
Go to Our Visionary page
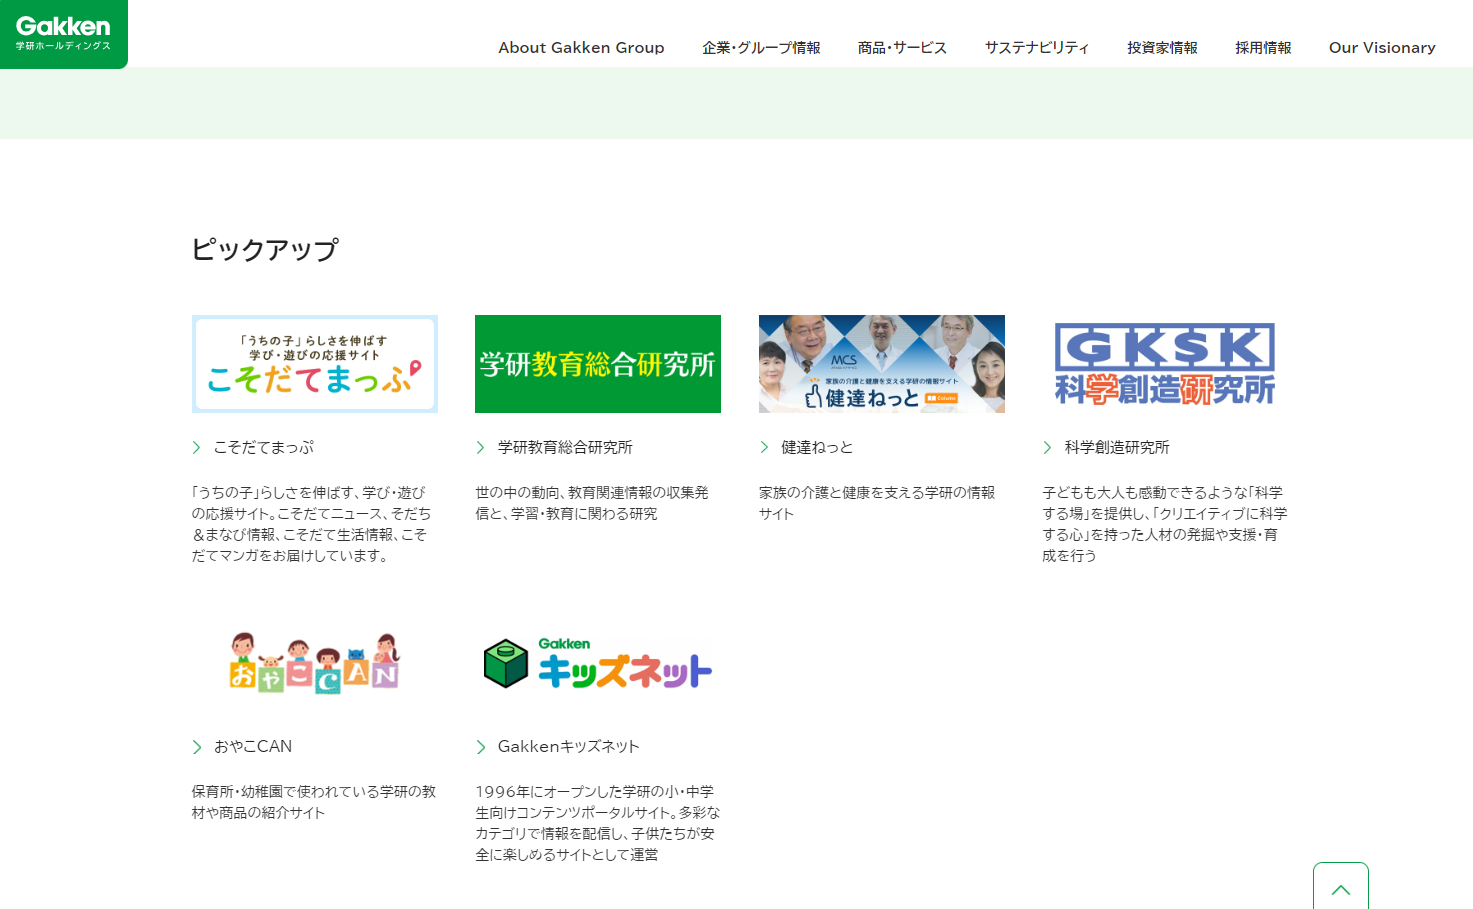[x=1382, y=48]
